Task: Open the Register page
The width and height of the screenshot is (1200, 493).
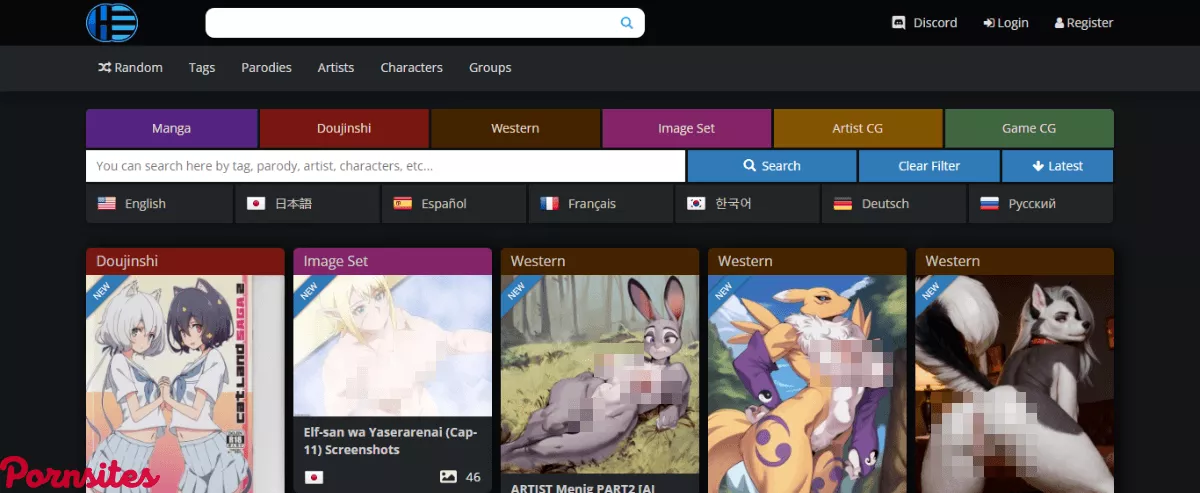Action: (x=1083, y=23)
